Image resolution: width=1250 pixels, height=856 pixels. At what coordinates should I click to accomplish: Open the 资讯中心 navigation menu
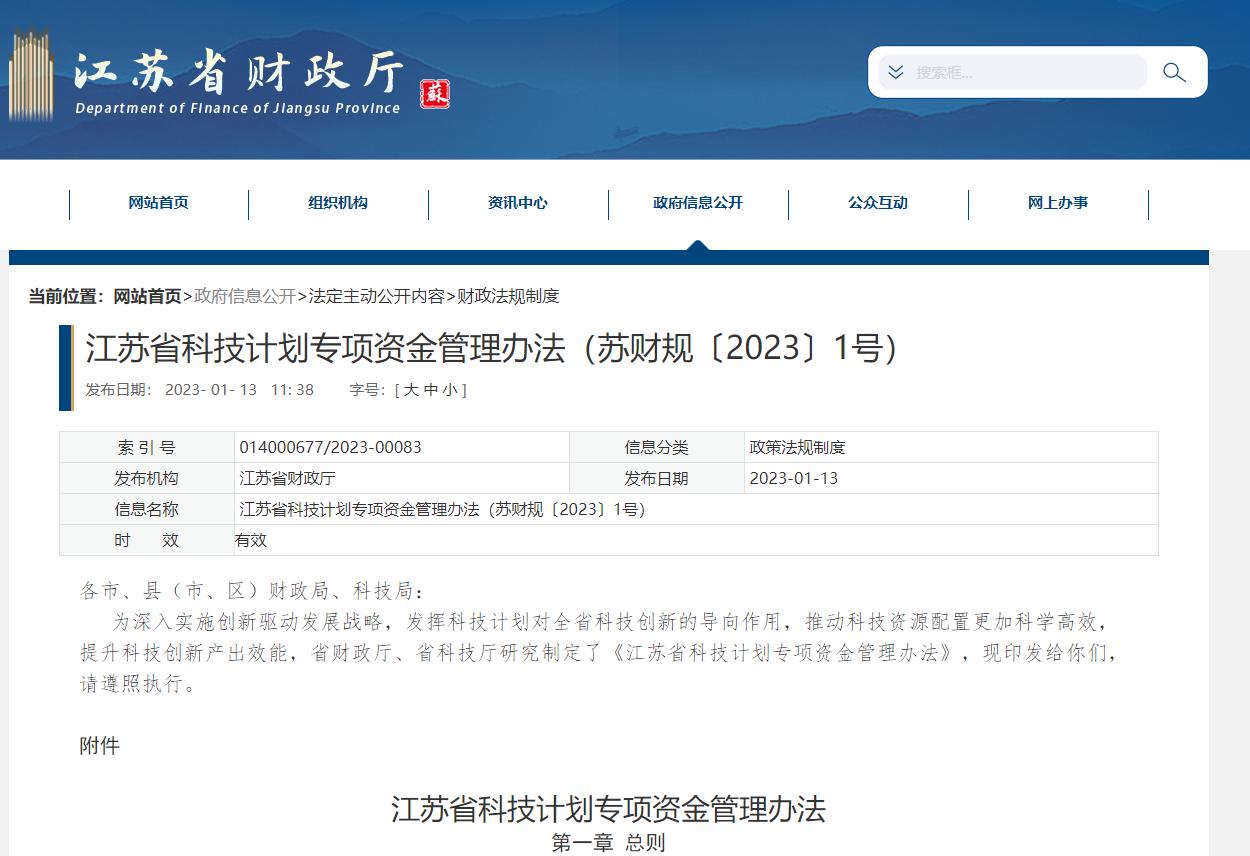516,203
